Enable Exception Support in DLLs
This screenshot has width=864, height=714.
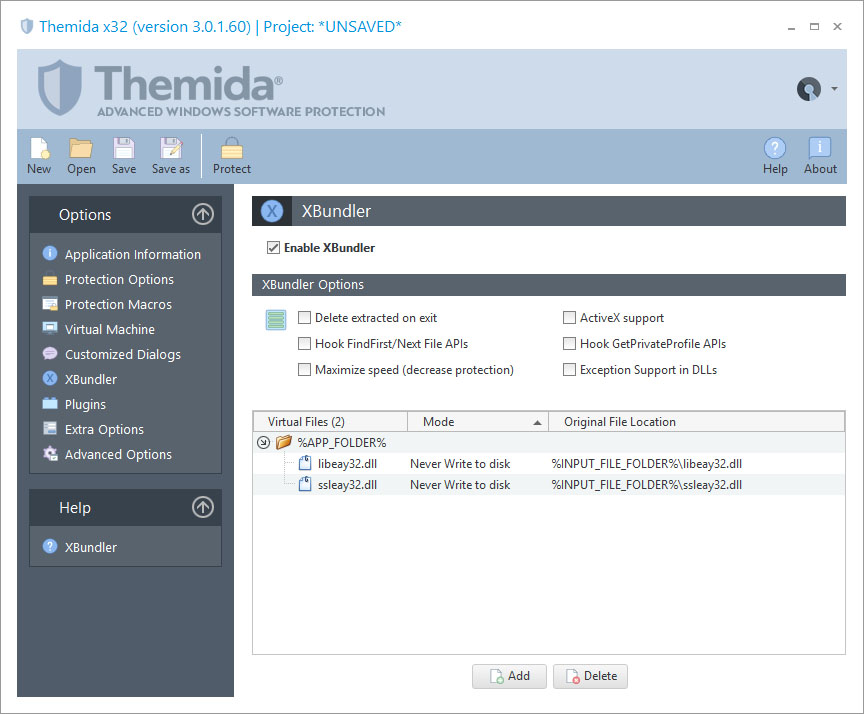(x=569, y=370)
